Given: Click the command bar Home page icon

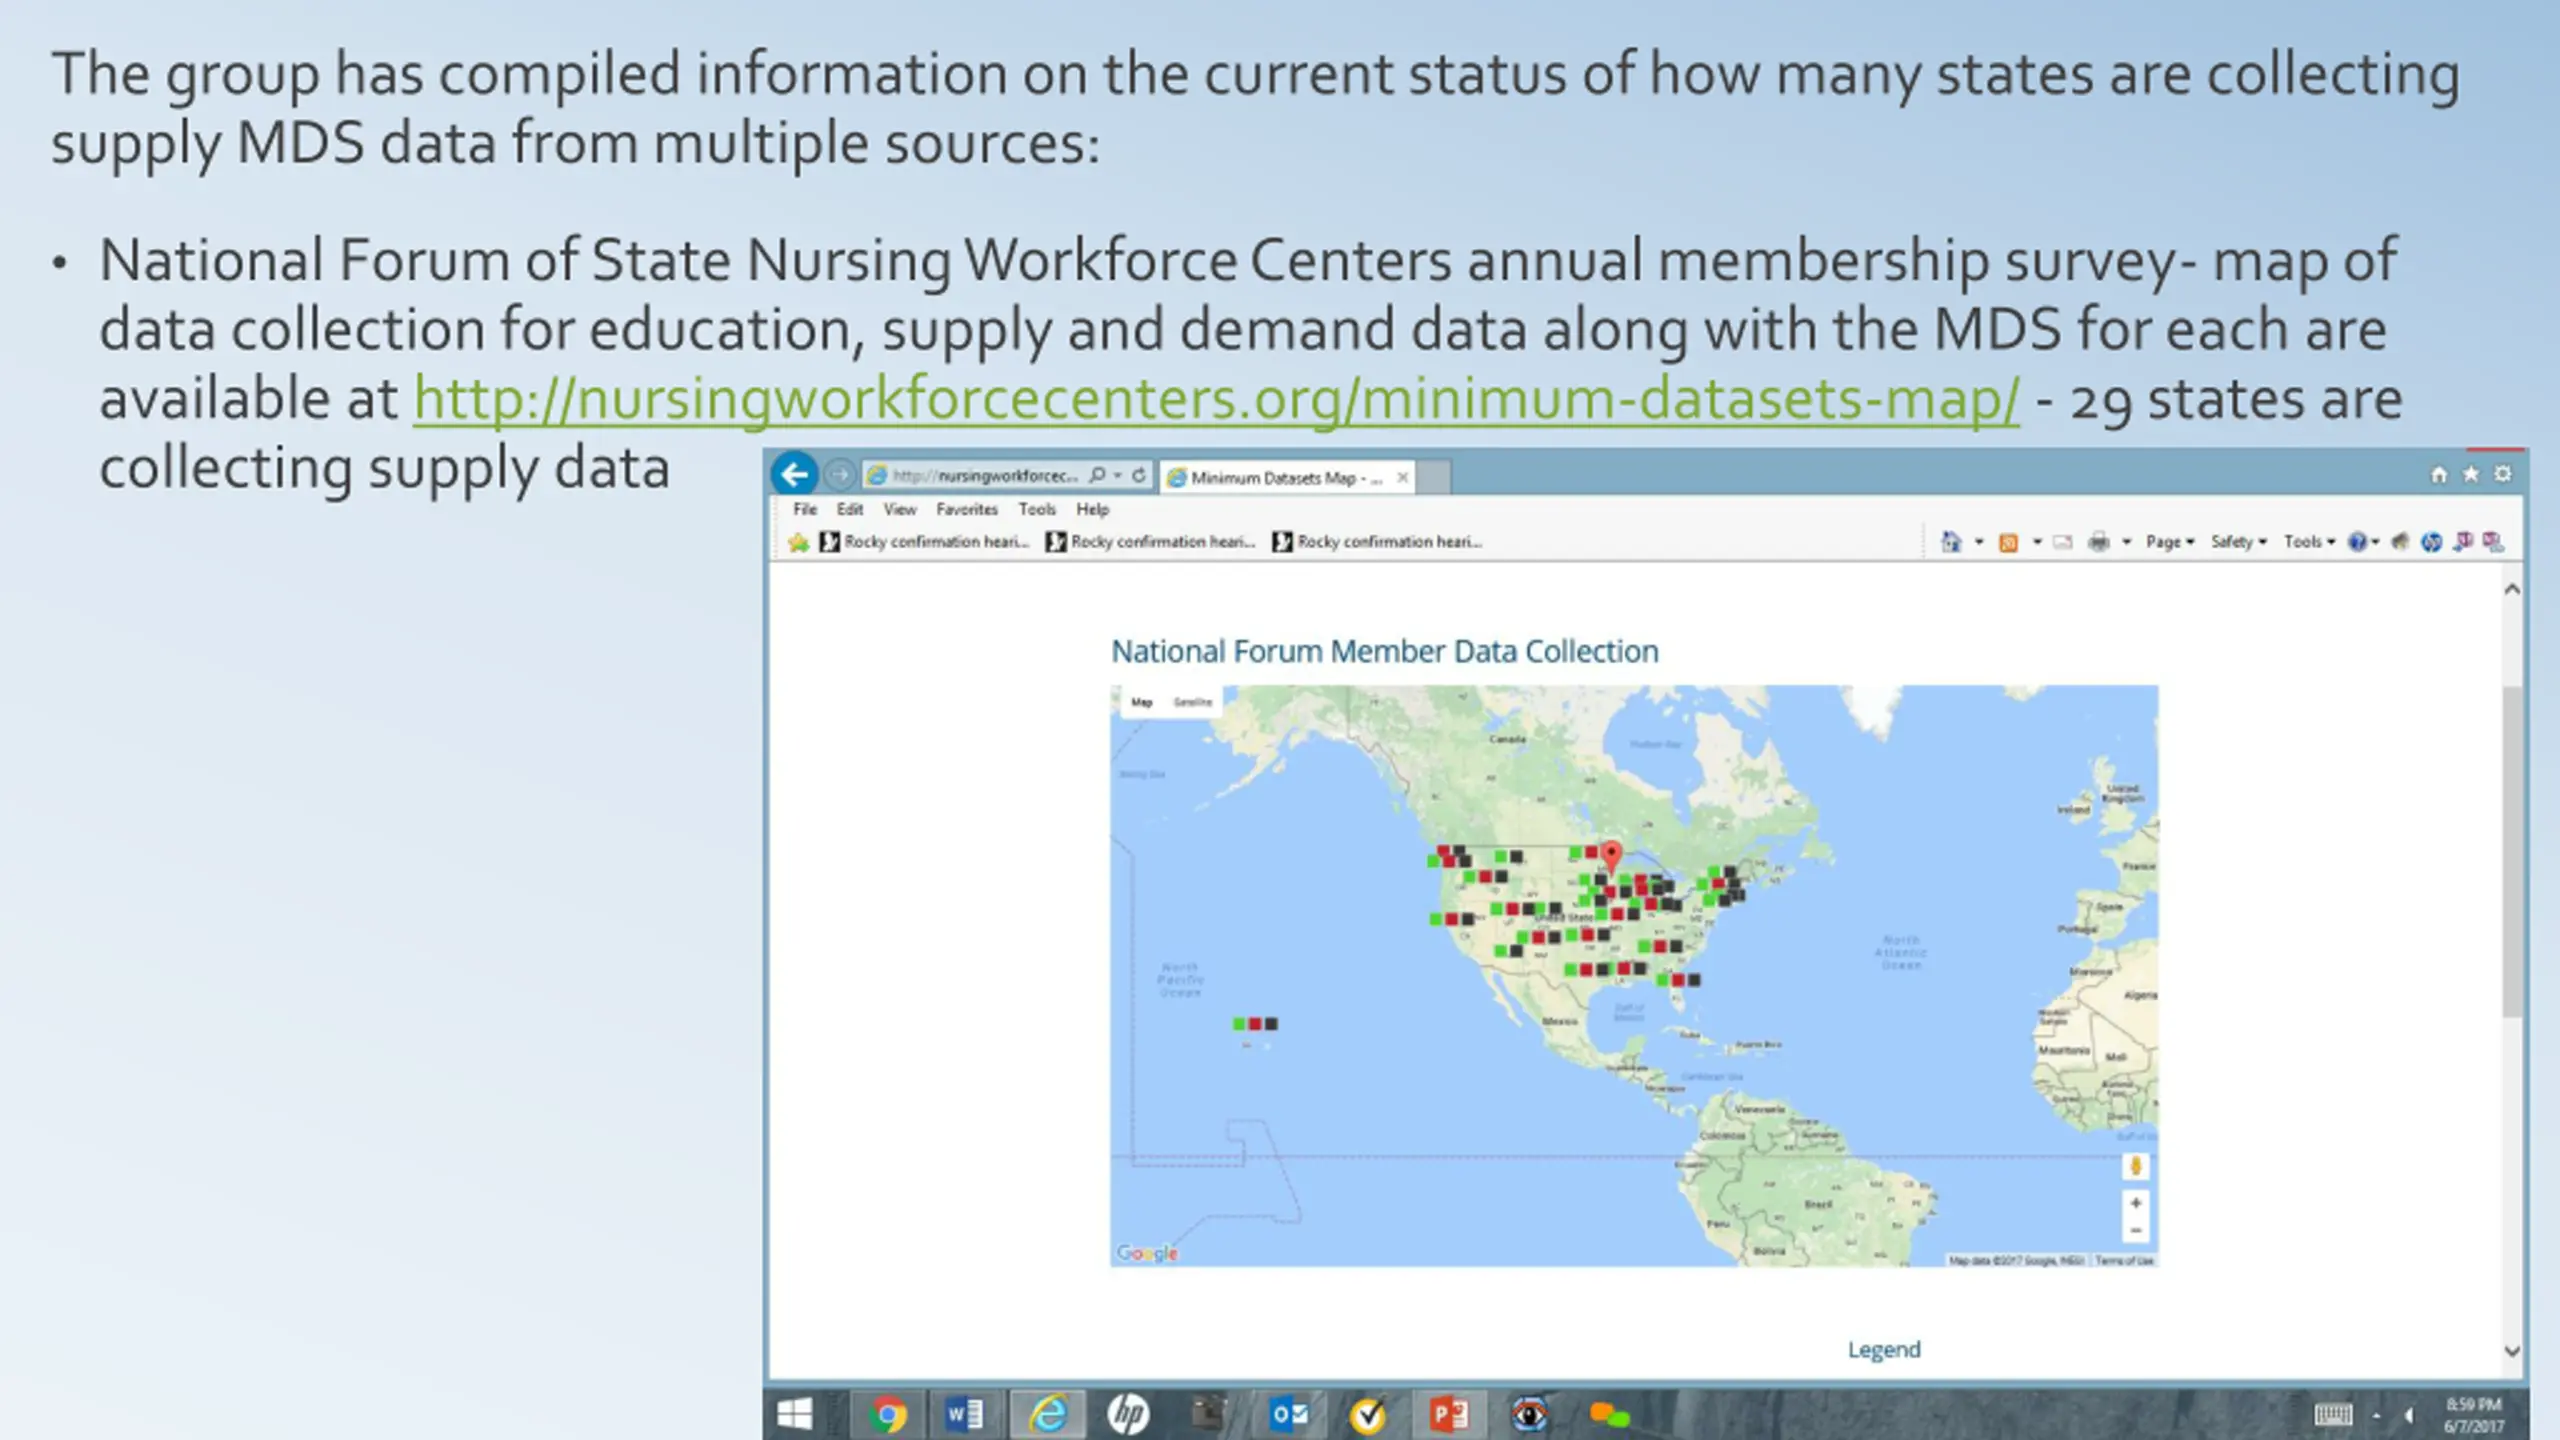Looking at the screenshot, I should [1951, 542].
